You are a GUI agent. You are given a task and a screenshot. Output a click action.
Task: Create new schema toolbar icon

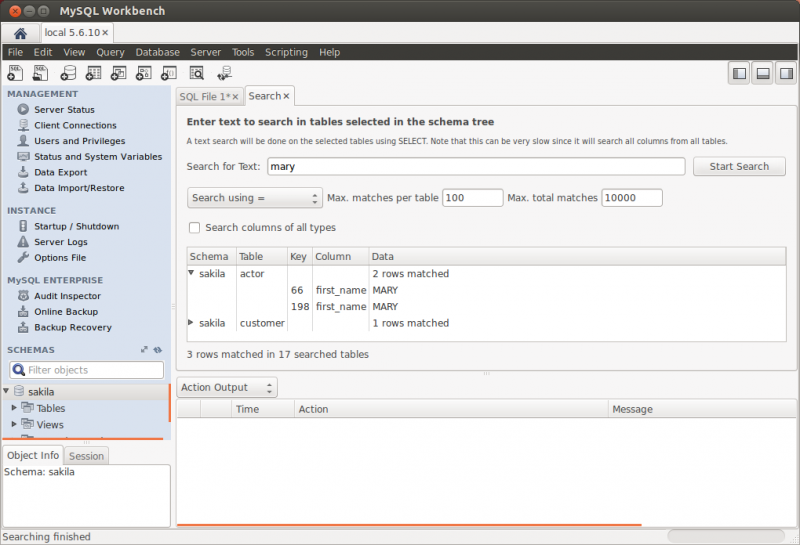tap(68, 73)
